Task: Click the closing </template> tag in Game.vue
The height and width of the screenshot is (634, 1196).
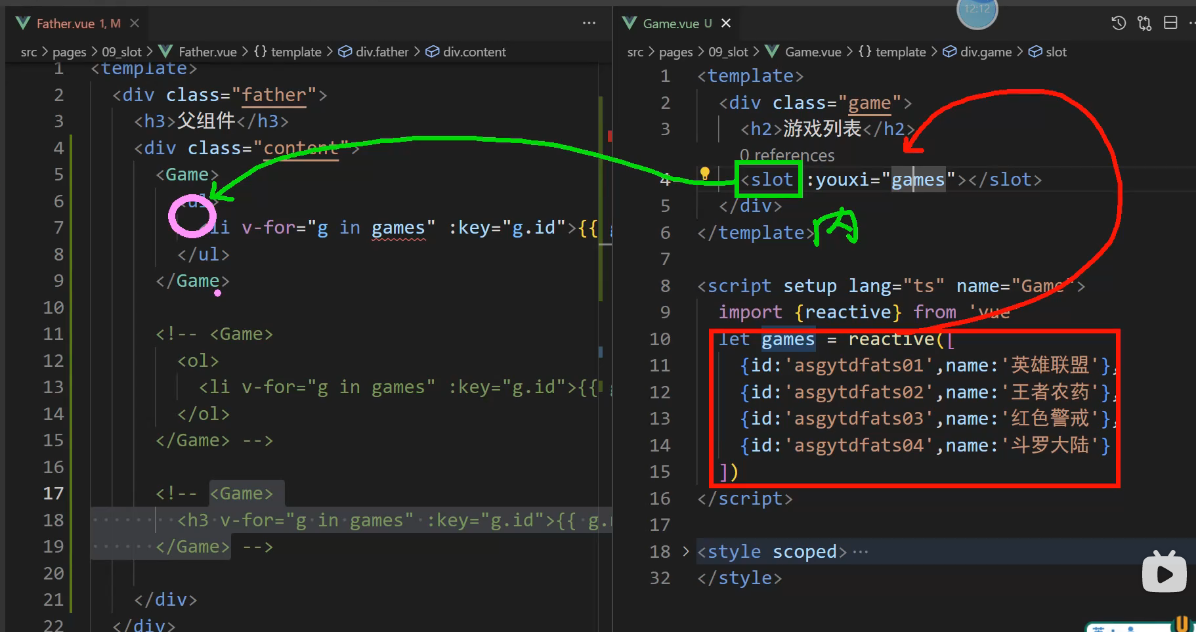Action: [756, 233]
